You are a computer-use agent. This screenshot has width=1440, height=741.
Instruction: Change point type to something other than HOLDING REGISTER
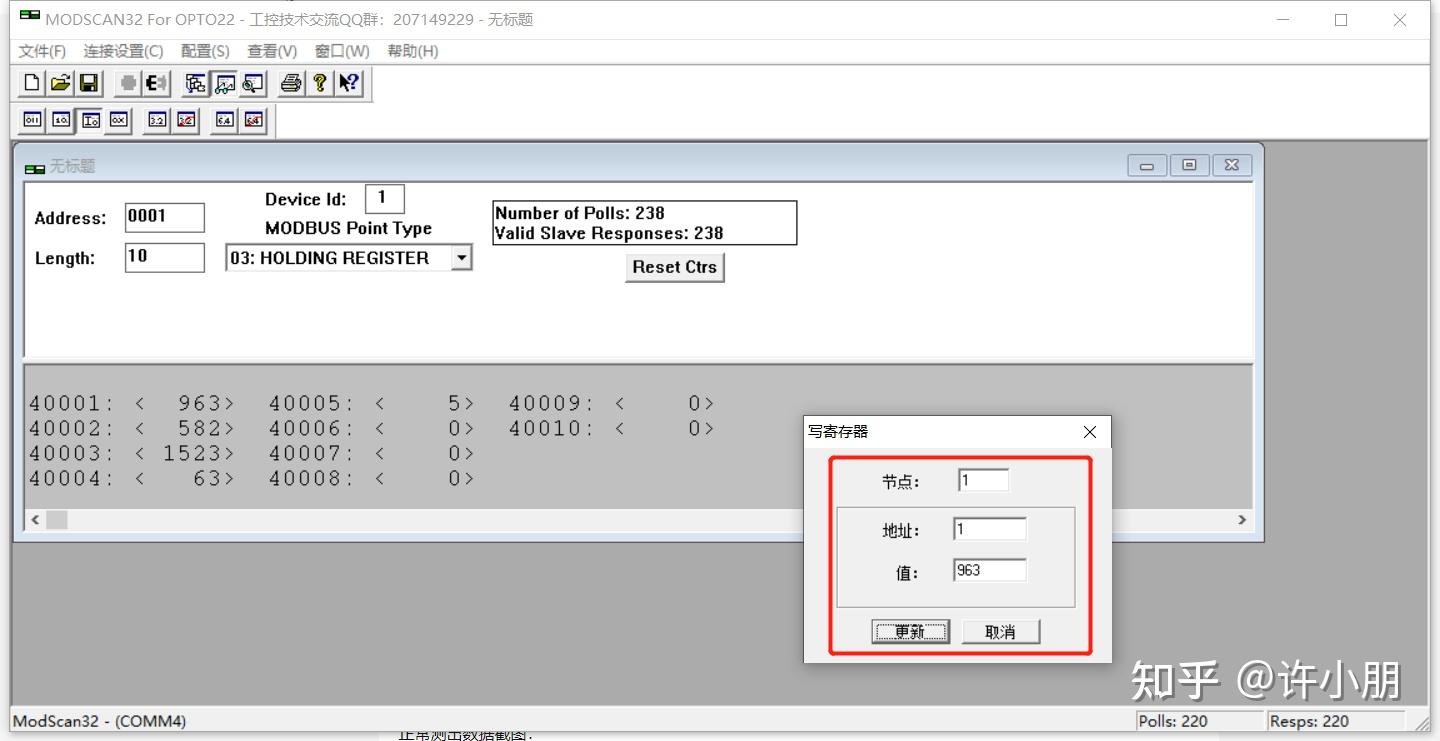462,257
